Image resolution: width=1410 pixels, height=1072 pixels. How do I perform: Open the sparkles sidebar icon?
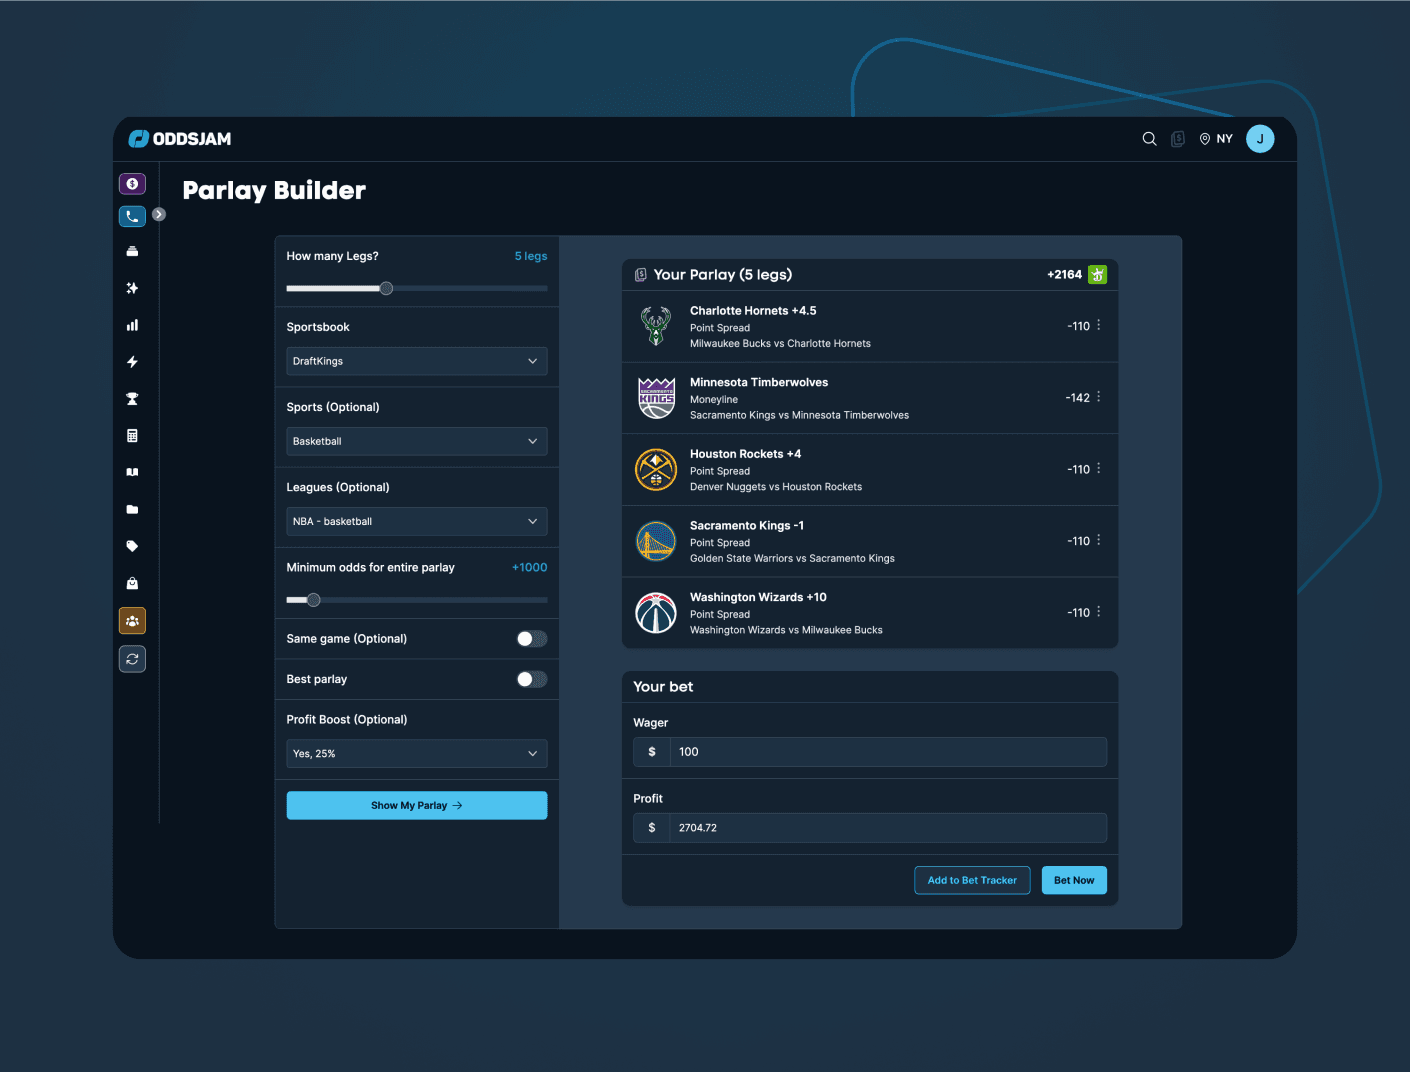pos(132,288)
